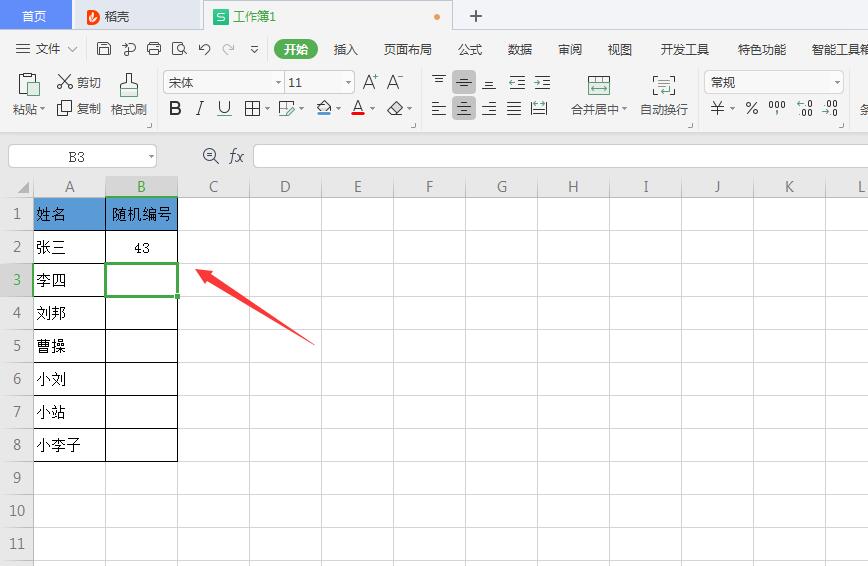This screenshot has height=566, width=868.
Task: Align text right
Action: pyautogui.click(x=489, y=108)
